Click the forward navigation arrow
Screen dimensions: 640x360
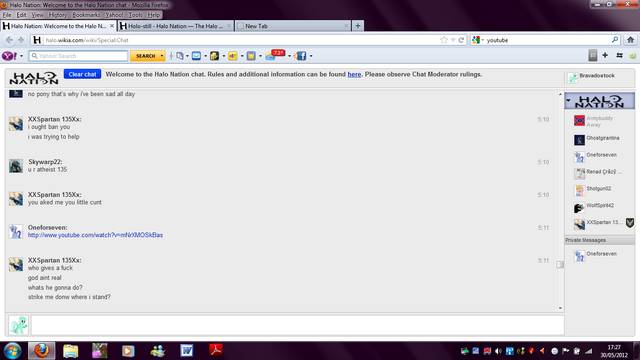(x=21, y=40)
